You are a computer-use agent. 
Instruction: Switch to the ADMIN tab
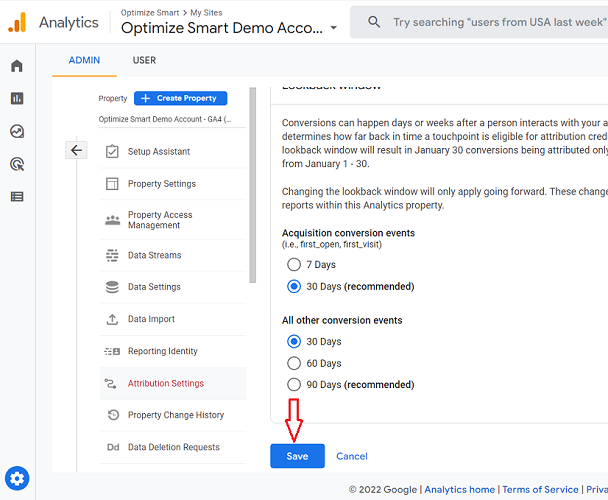click(84, 60)
